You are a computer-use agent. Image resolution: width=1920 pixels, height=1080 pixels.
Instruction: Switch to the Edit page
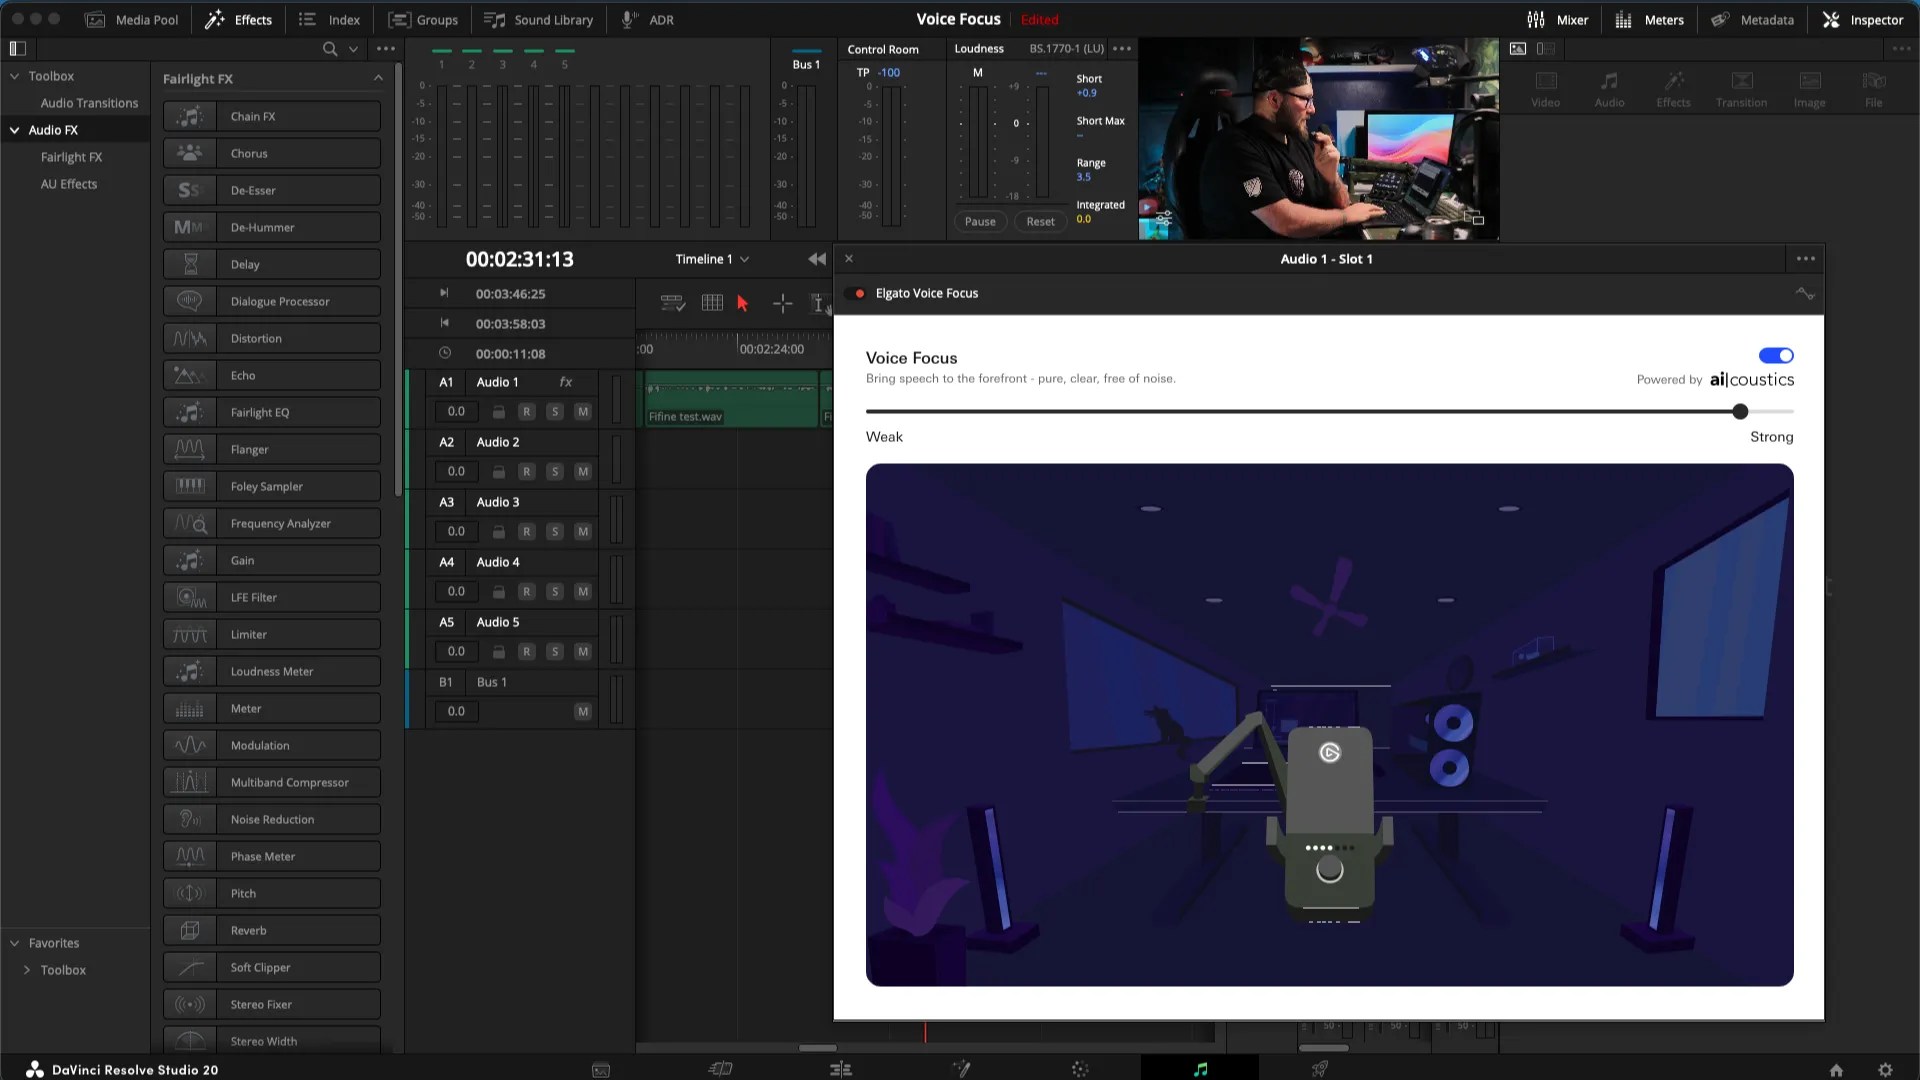tap(841, 1068)
